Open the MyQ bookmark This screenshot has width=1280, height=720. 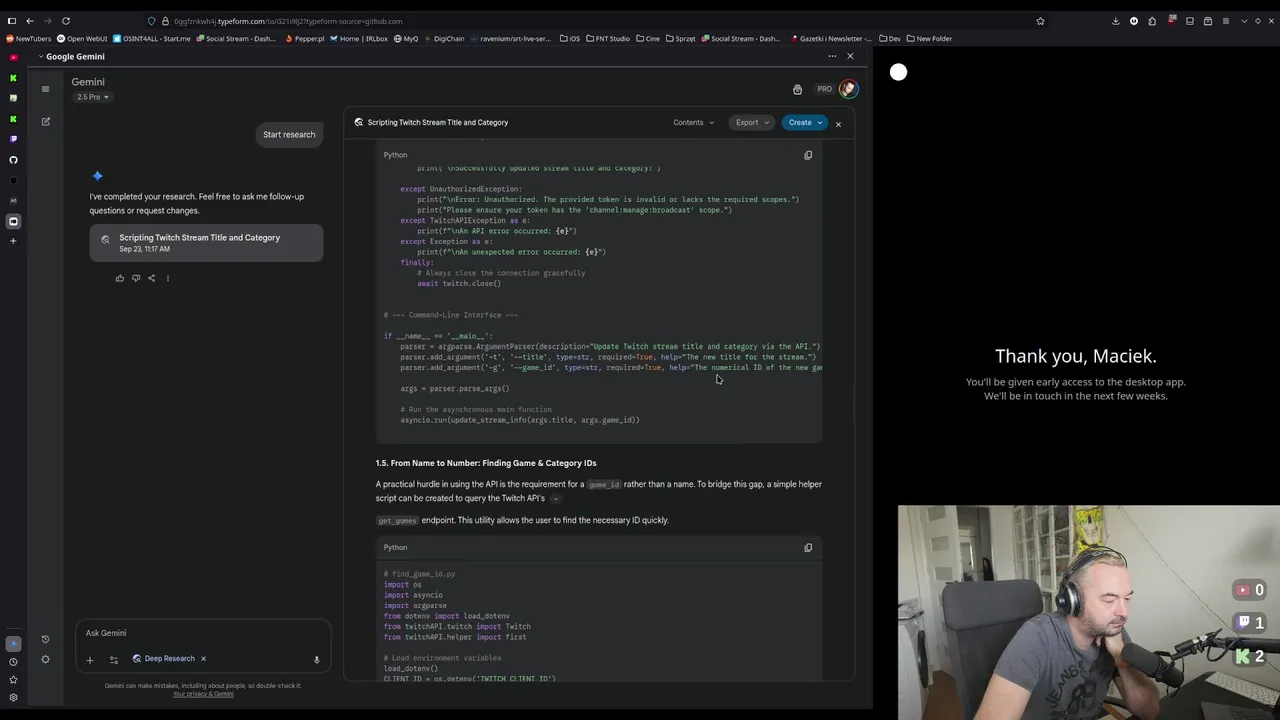coord(406,39)
